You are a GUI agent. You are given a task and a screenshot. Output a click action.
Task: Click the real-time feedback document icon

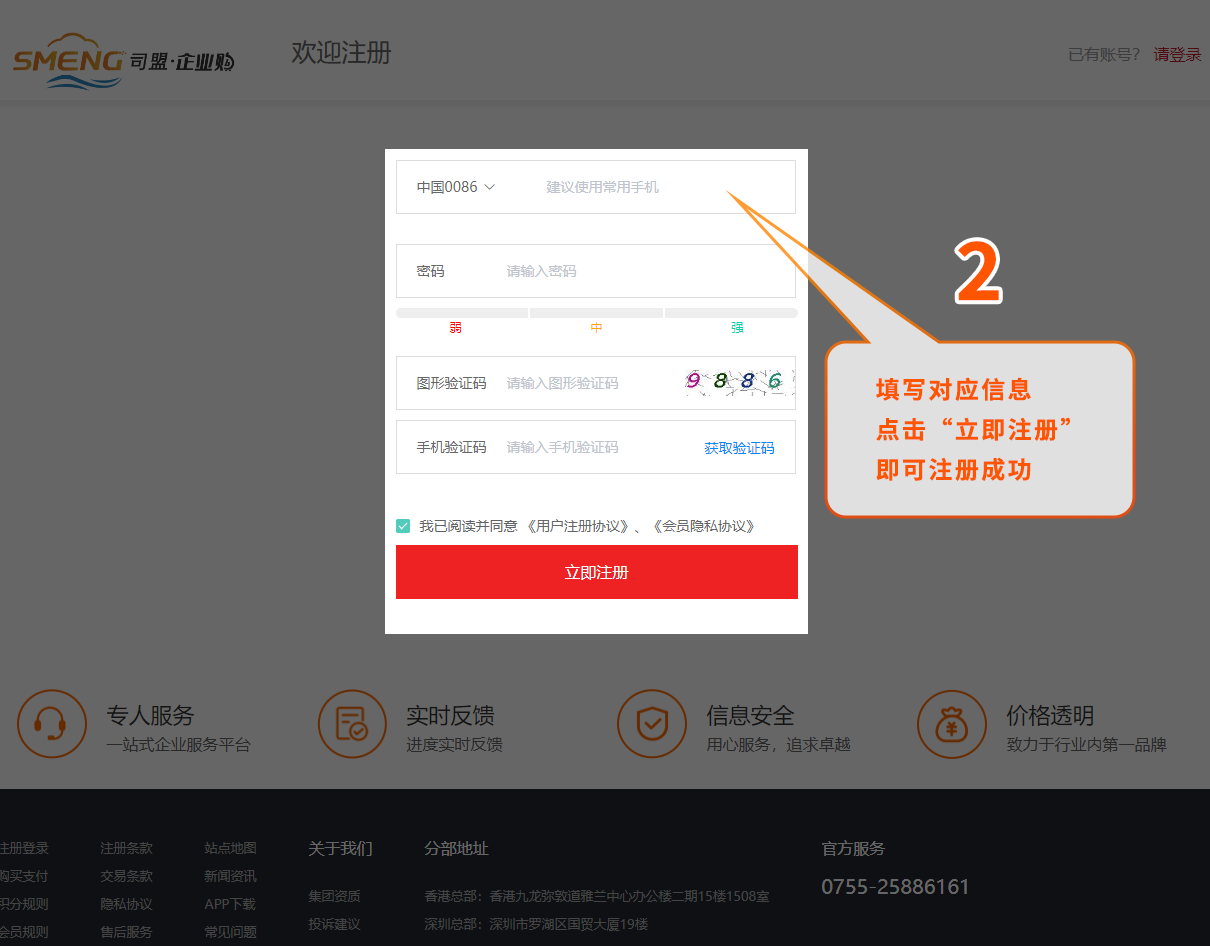pos(352,724)
